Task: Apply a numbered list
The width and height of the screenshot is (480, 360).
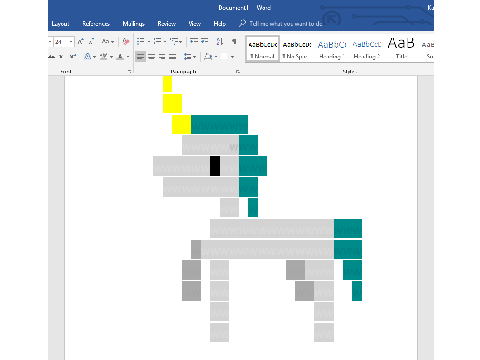Action: 157,41
